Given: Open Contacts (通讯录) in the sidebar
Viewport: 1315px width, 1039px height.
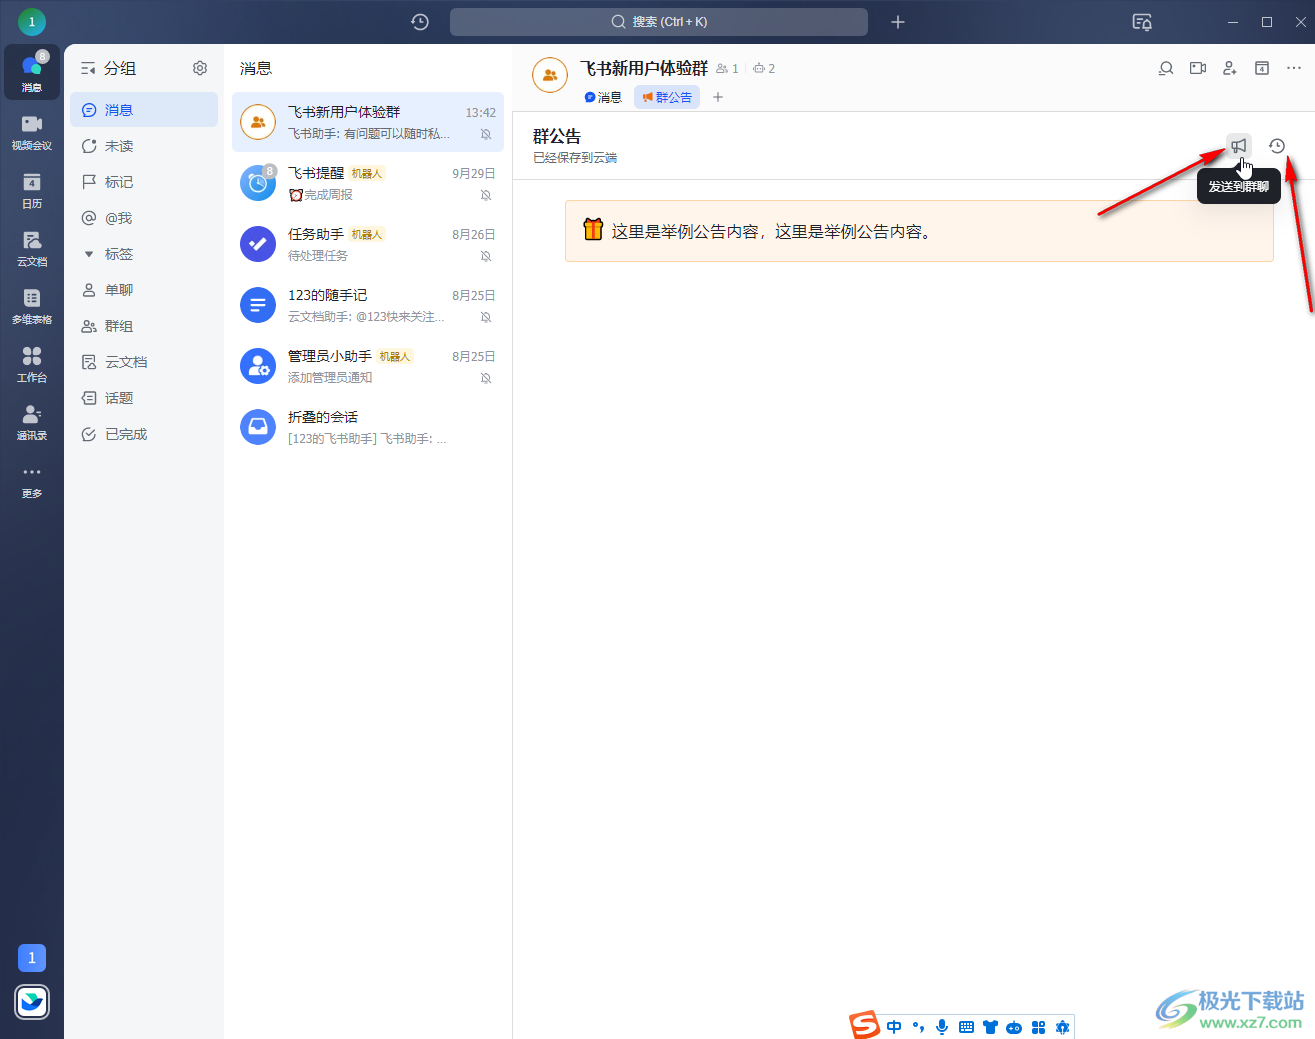Looking at the screenshot, I should [x=32, y=421].
